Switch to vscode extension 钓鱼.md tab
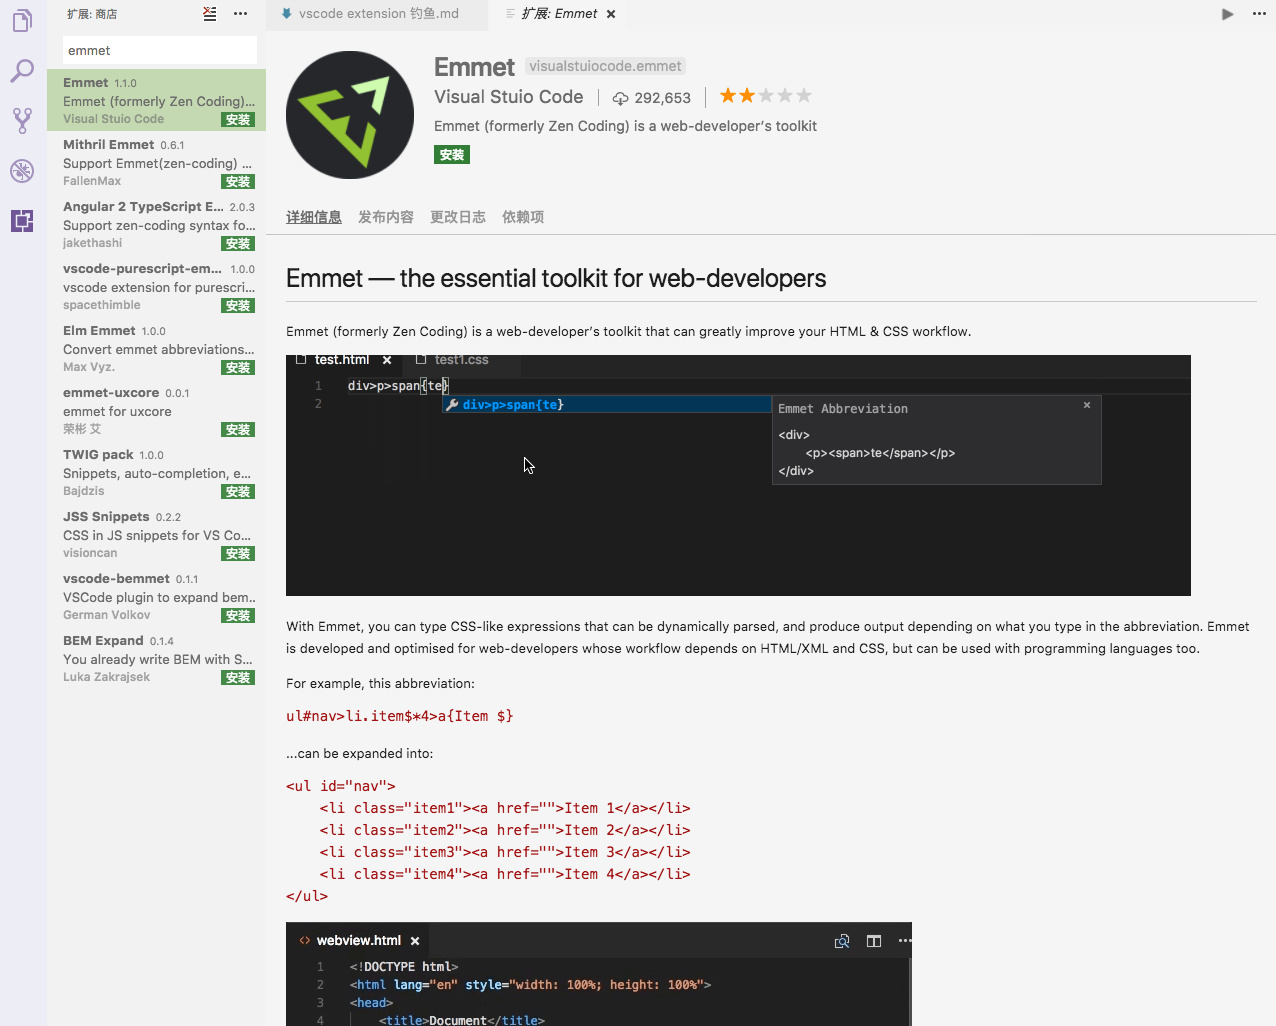 (377, 14)
